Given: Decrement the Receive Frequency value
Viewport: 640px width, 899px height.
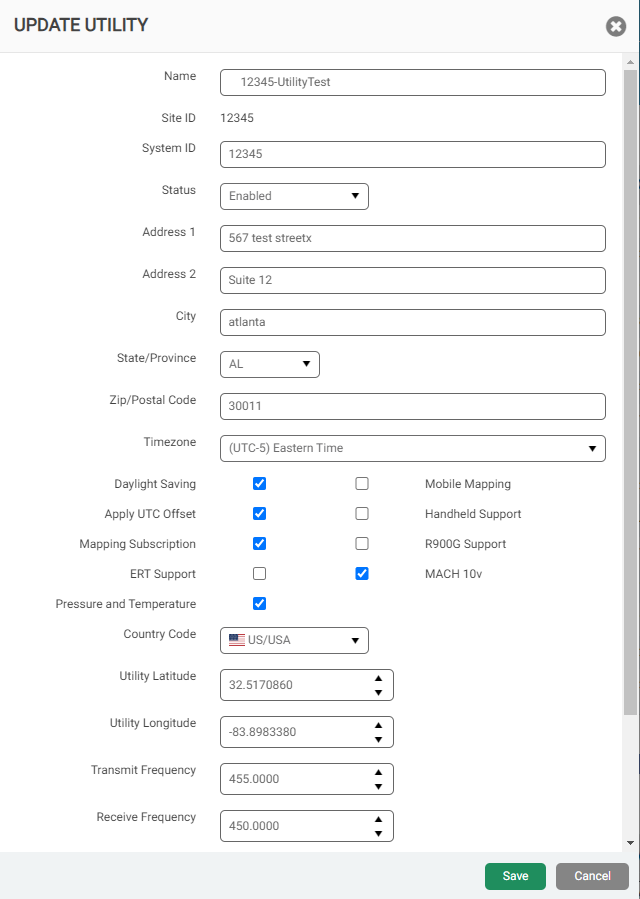Looking at the screenshot, I should pos(378,834).
